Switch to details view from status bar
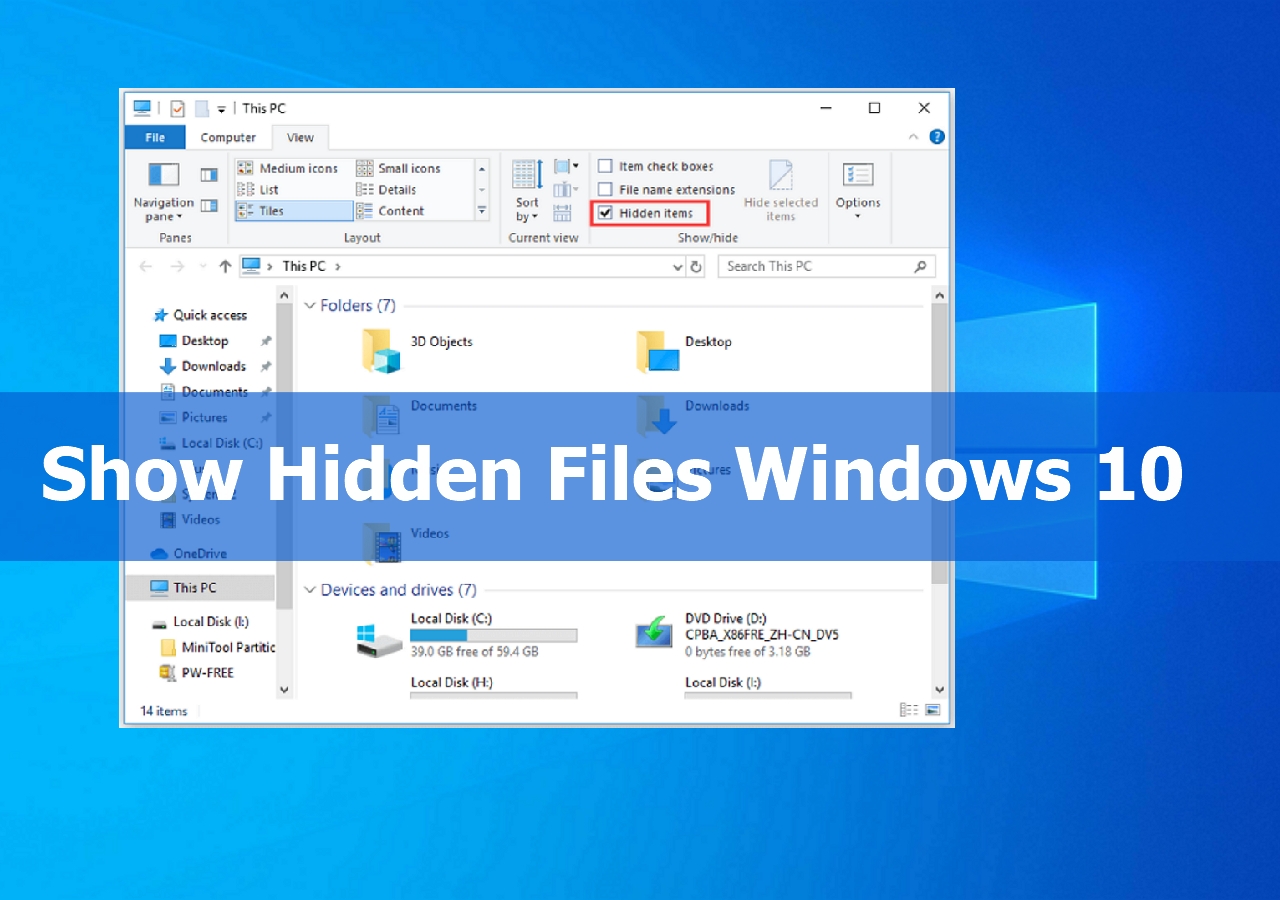Viewport: 1280px width, 900px height. pos(908,710)
